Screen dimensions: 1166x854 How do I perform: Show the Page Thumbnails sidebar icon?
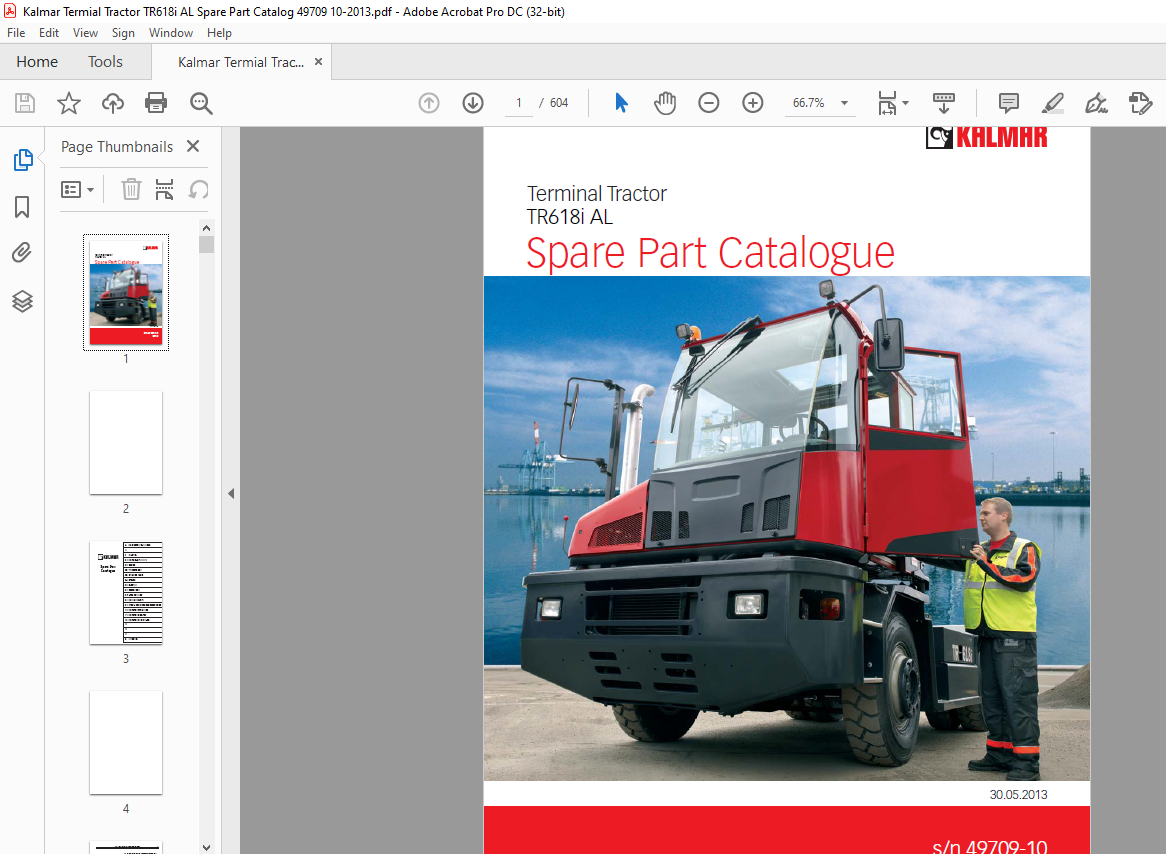click(x=23, y=159)
